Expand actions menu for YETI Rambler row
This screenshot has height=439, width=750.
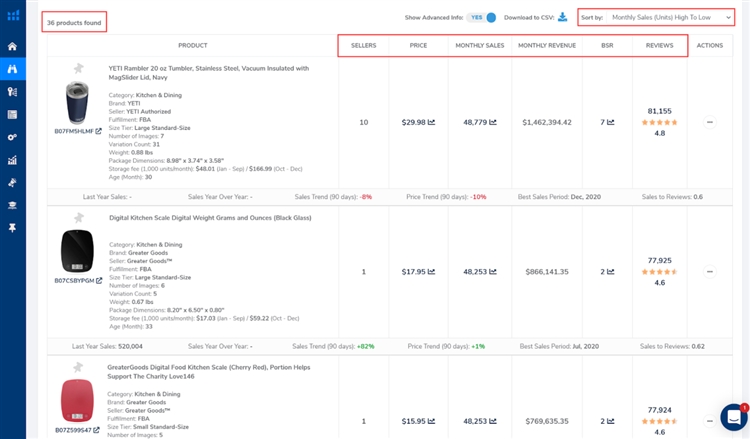710,122
